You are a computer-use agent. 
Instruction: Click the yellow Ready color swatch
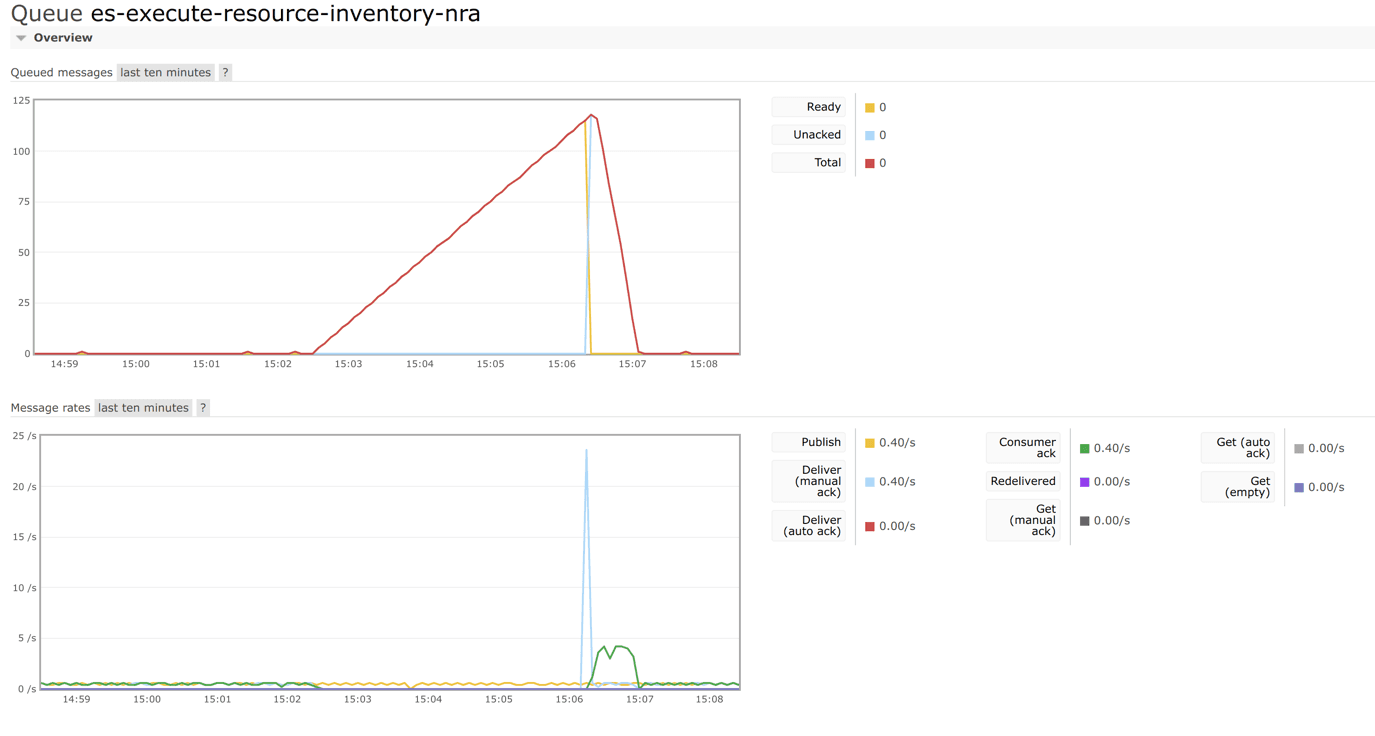coord(870,108)
